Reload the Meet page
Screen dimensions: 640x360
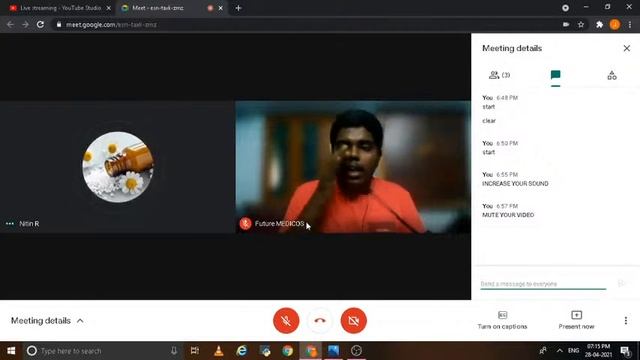40,24
